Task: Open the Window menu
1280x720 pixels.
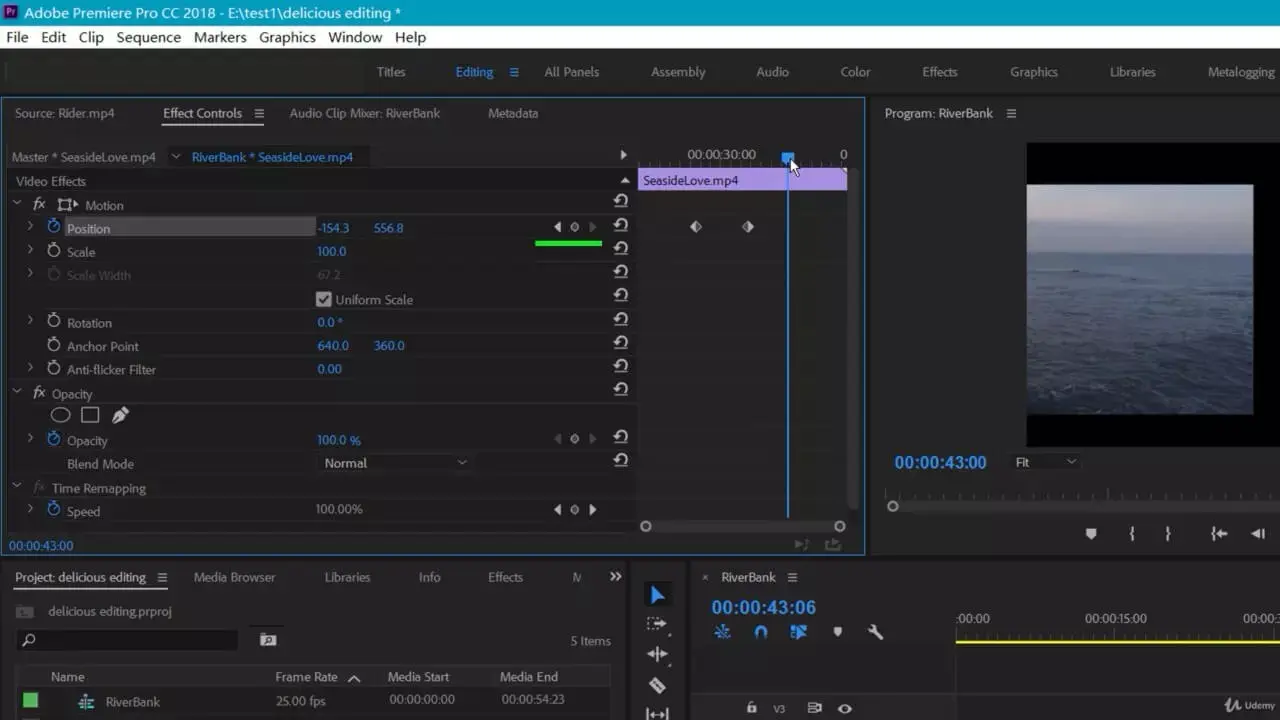Action: pos(355,37)
